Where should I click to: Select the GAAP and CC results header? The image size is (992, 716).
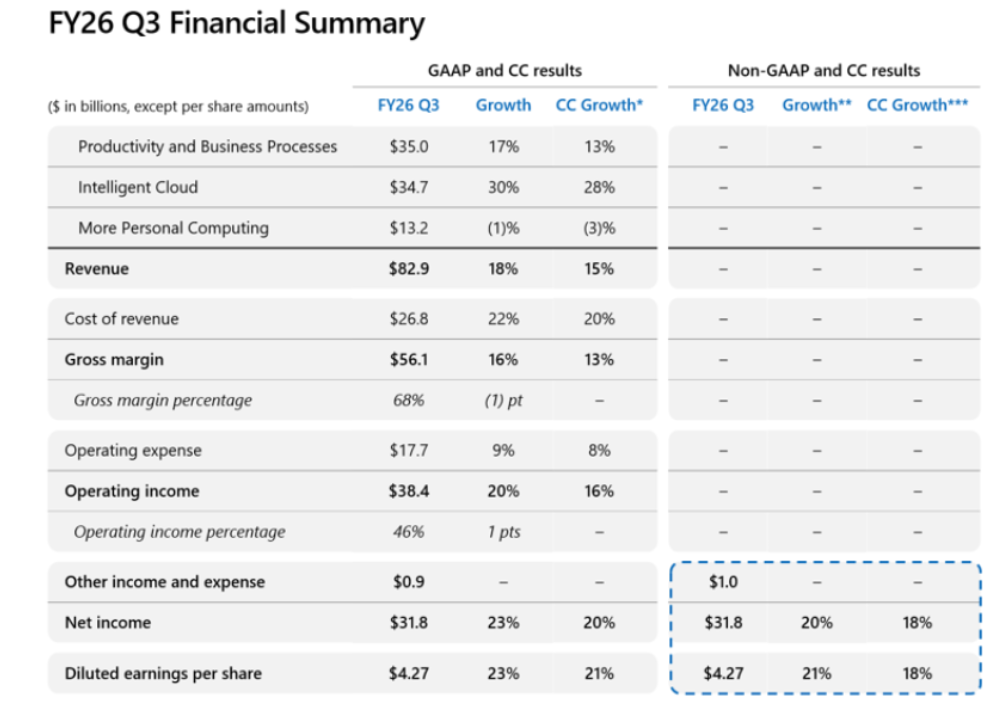coord(505,70)
